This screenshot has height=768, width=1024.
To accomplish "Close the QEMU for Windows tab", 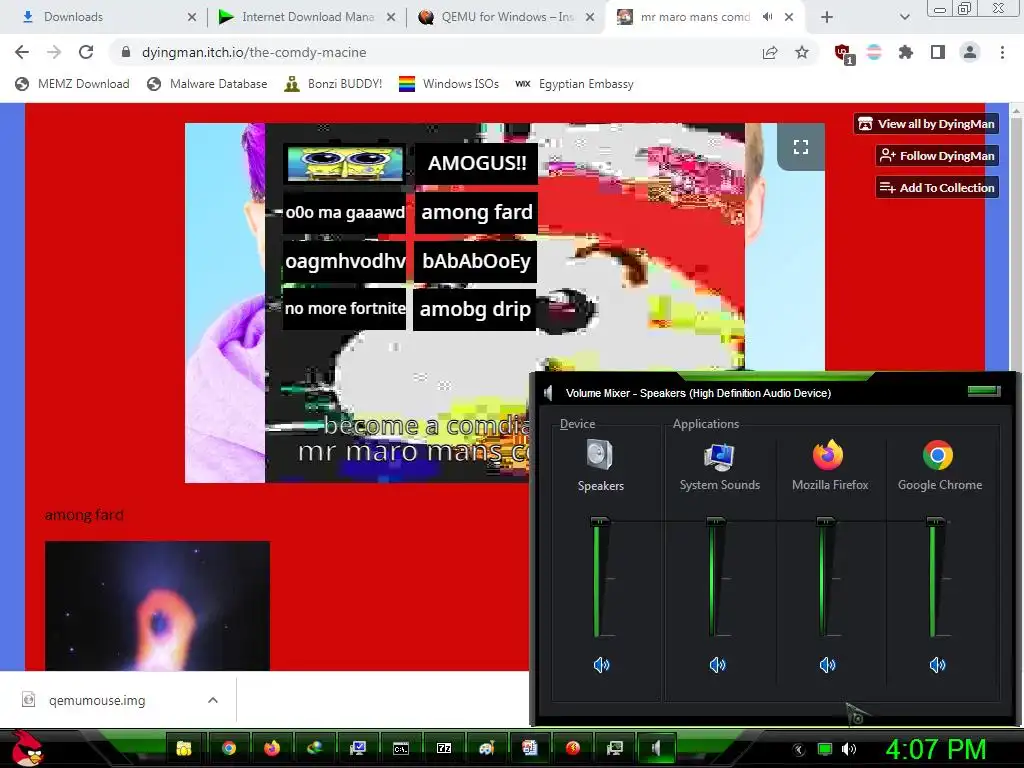I will click(590, 17).
